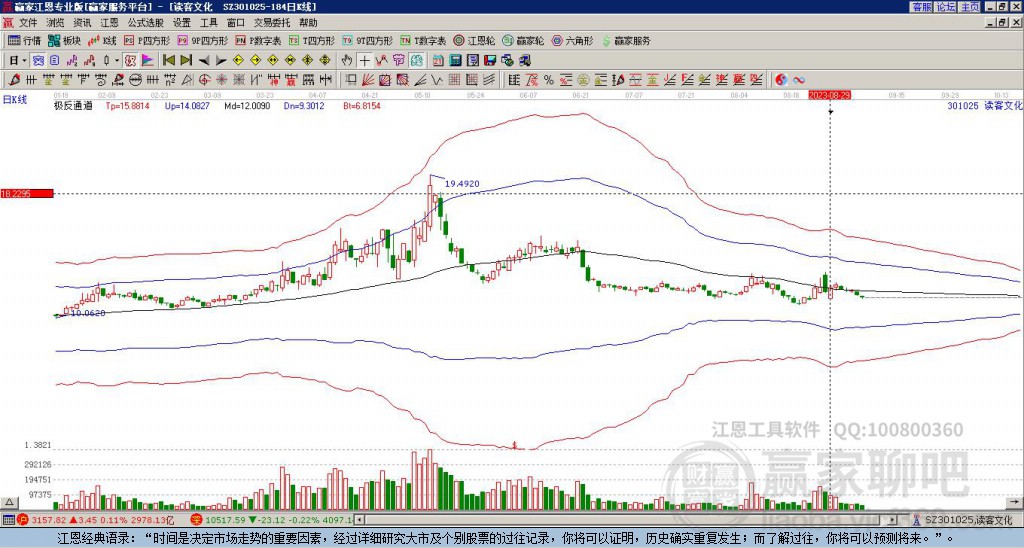The image size is (1024, 548).
Task: Click the 19.4920 high price label
Action: 462,184
